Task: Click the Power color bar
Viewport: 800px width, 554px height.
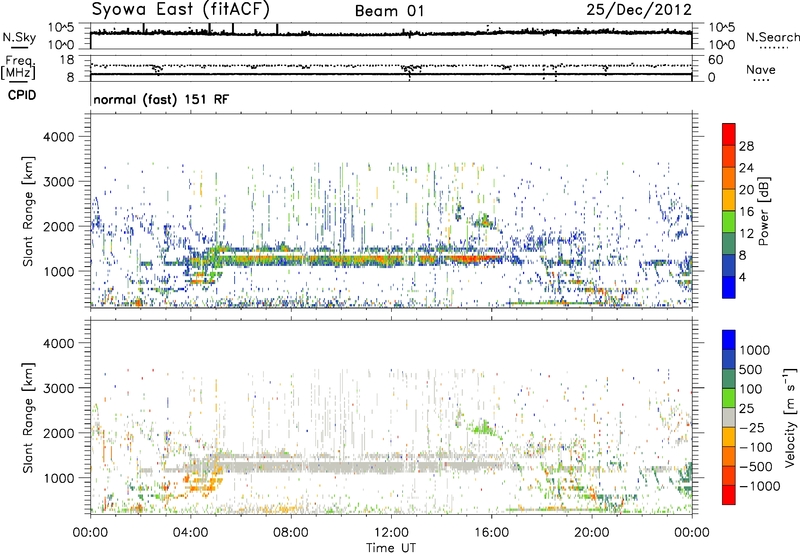Action: (x=729, y=211)
